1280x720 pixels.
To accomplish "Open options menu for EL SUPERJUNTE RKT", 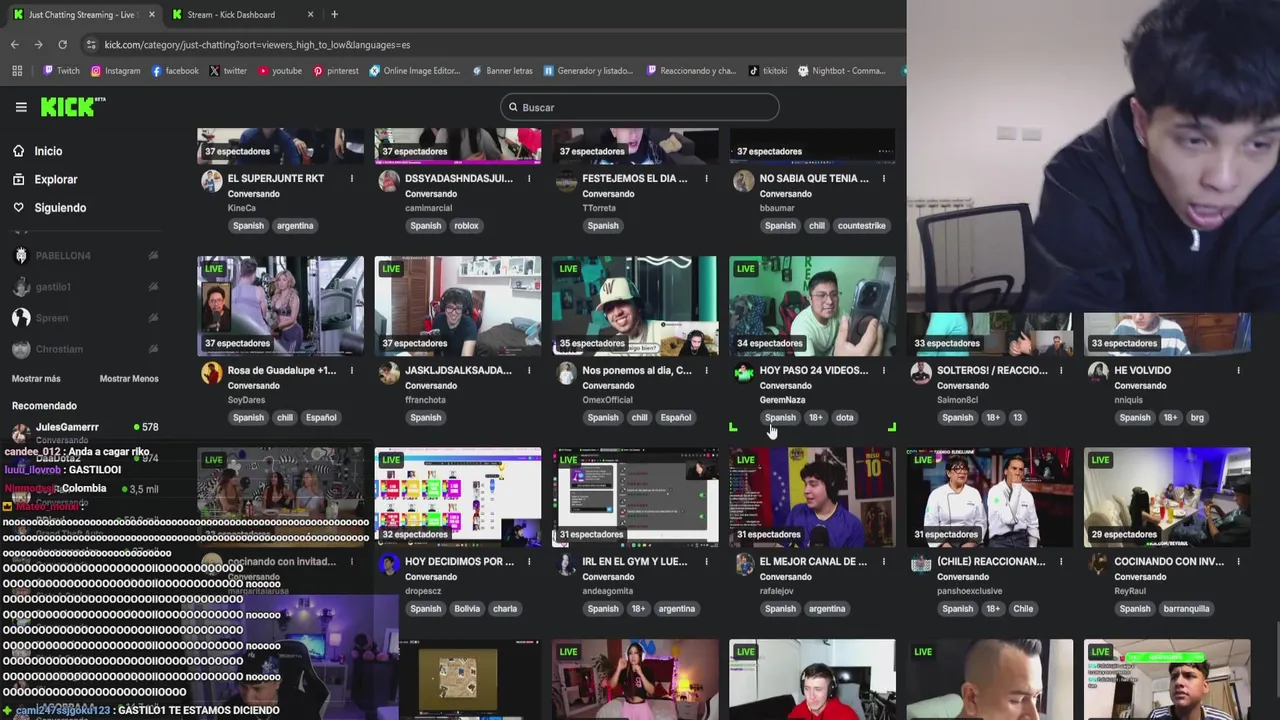I will [351, 178].
